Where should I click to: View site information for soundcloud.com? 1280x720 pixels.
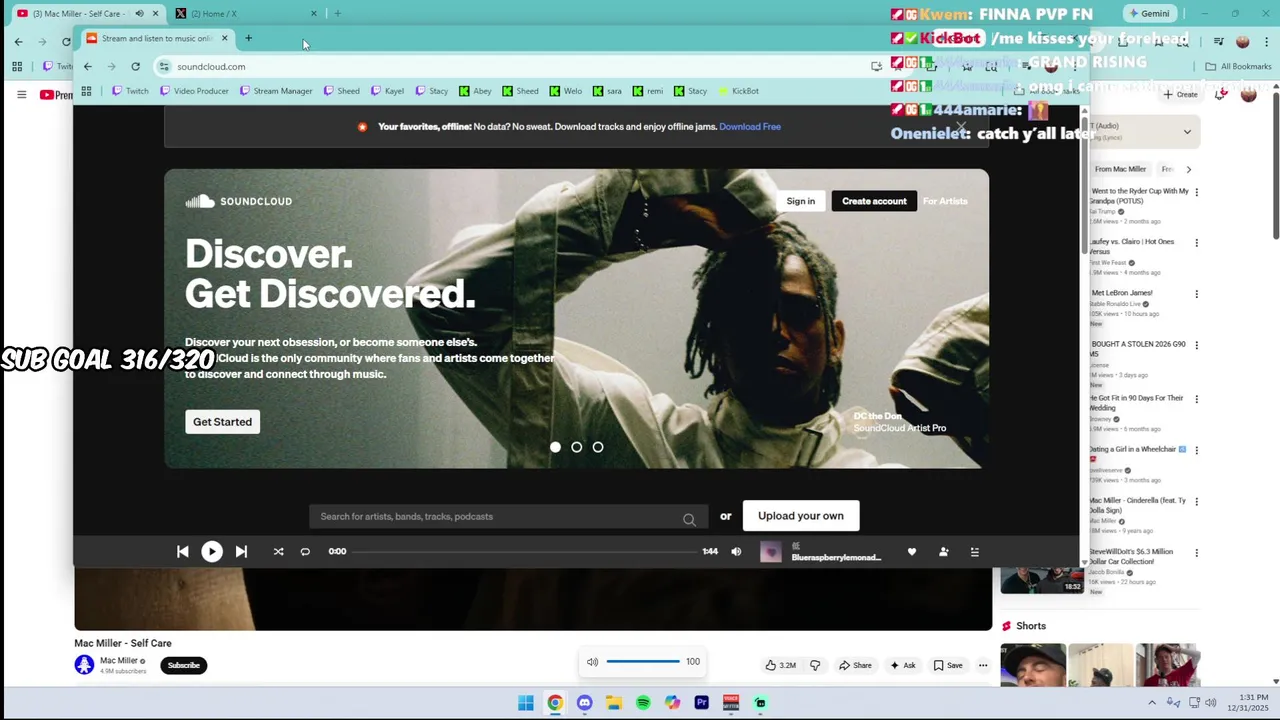coord(164,66)
